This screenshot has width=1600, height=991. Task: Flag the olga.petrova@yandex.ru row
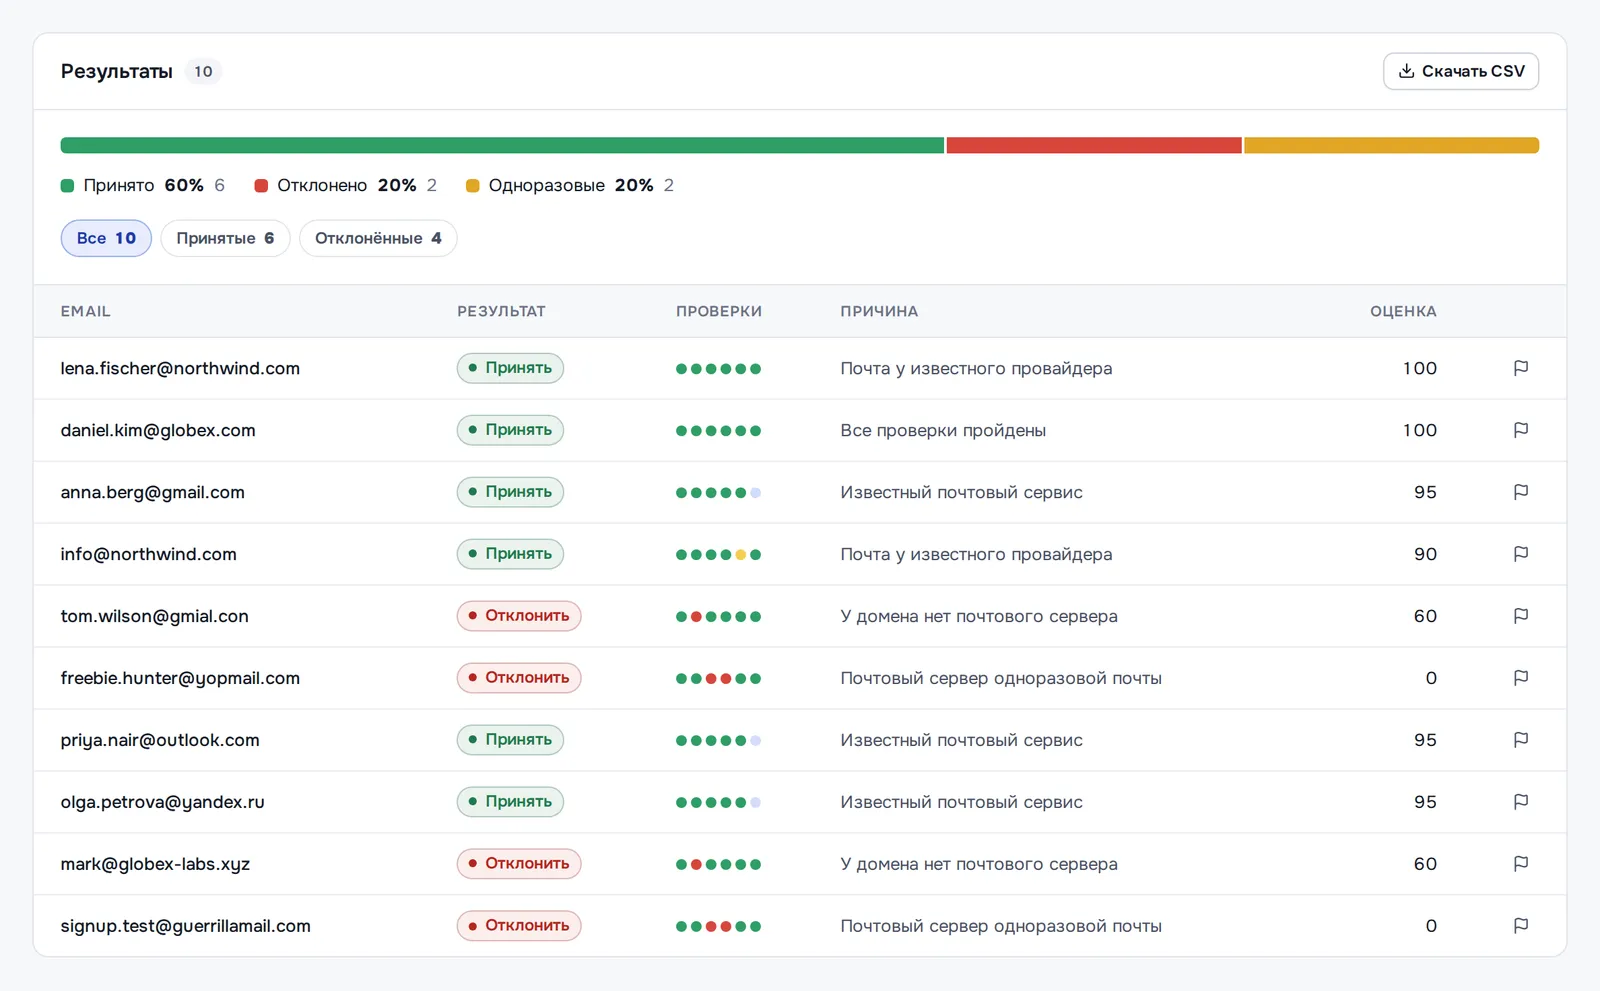(1520, 802)
